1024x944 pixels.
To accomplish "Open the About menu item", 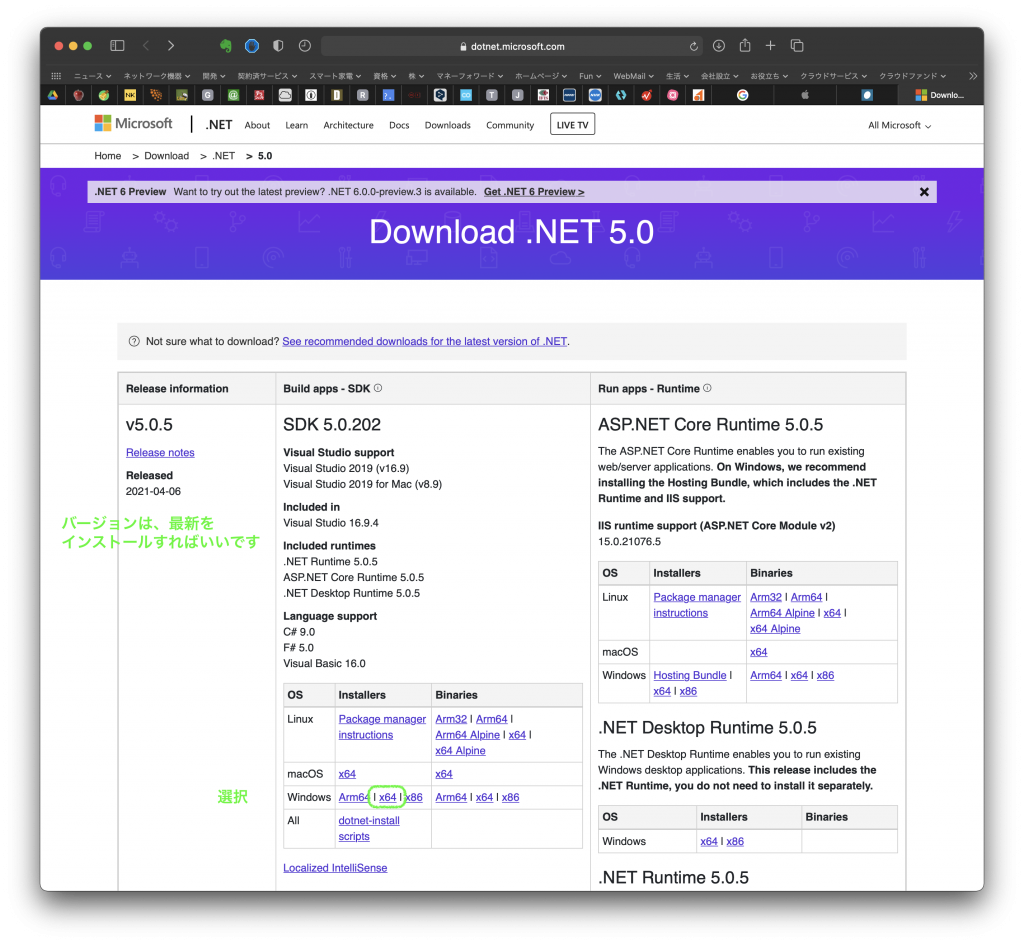I will coord(257,125).
